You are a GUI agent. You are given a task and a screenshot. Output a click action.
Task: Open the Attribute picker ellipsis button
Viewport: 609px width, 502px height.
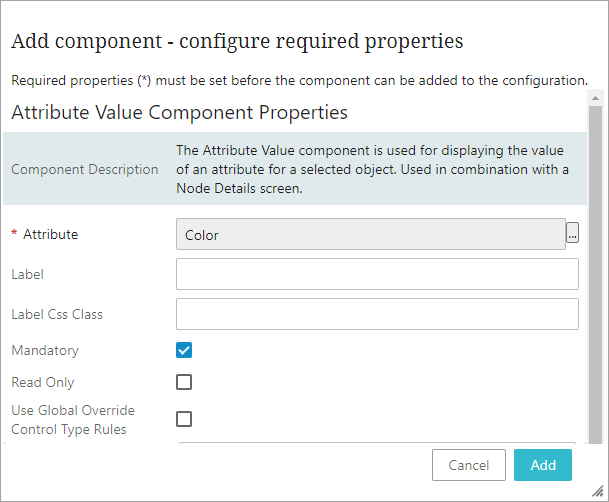572,233
